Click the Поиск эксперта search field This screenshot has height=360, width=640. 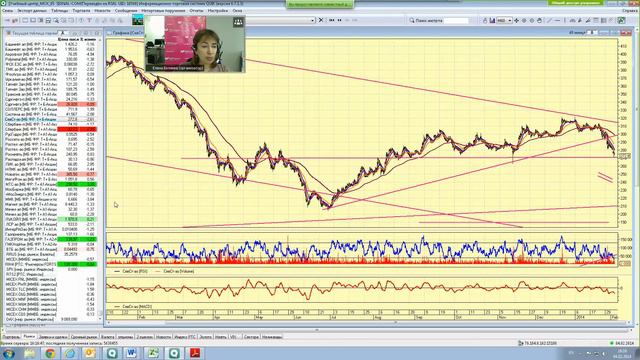[456, 20]
